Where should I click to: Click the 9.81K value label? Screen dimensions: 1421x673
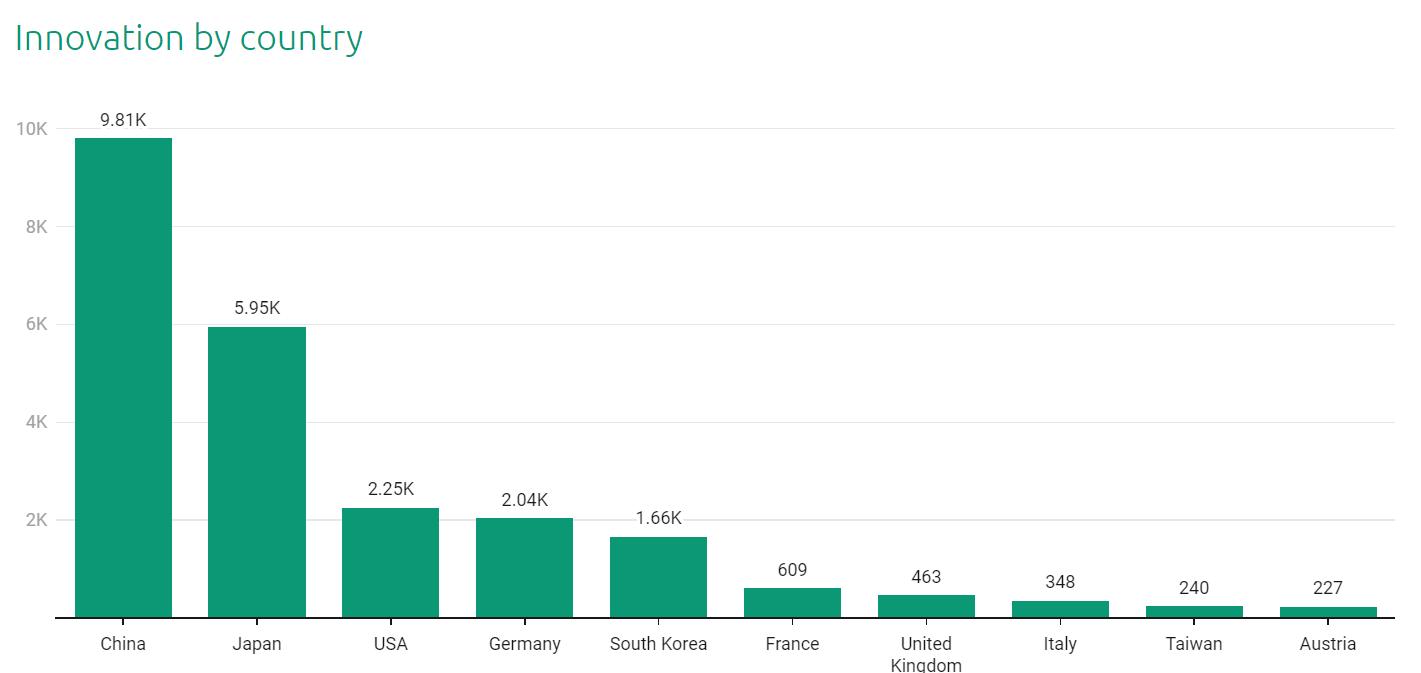click(x=123, y=120)
